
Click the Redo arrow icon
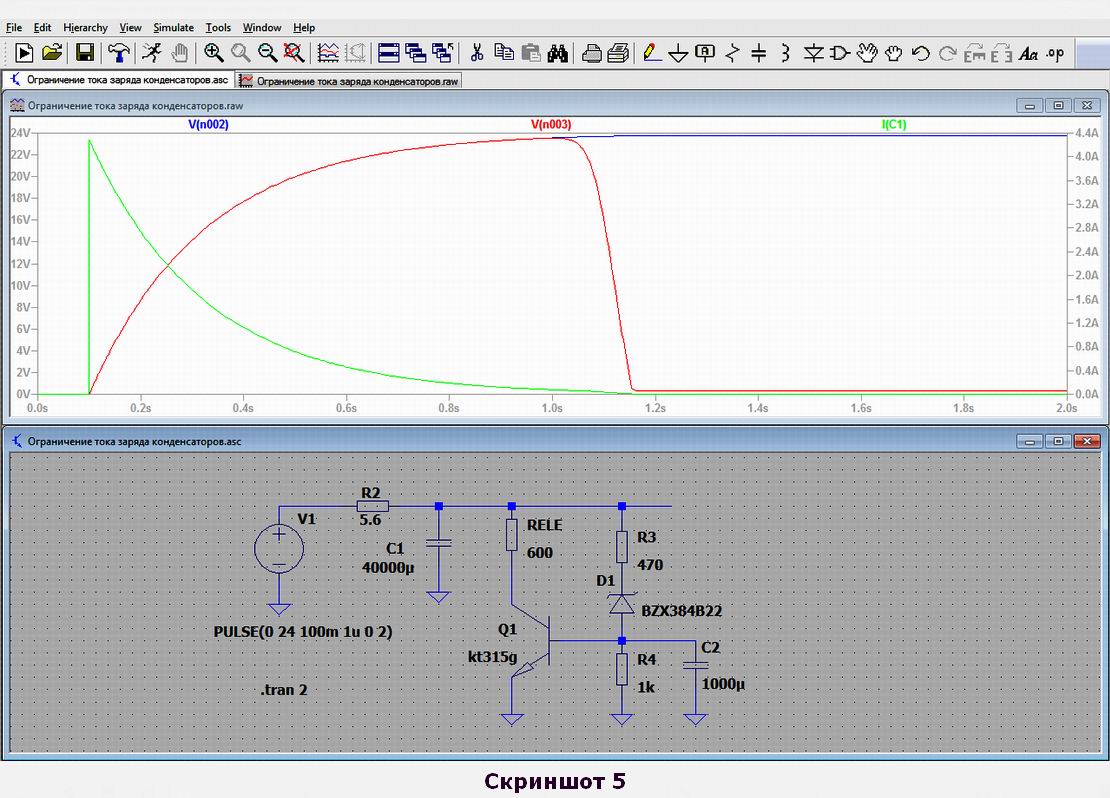tap(947, 52)
